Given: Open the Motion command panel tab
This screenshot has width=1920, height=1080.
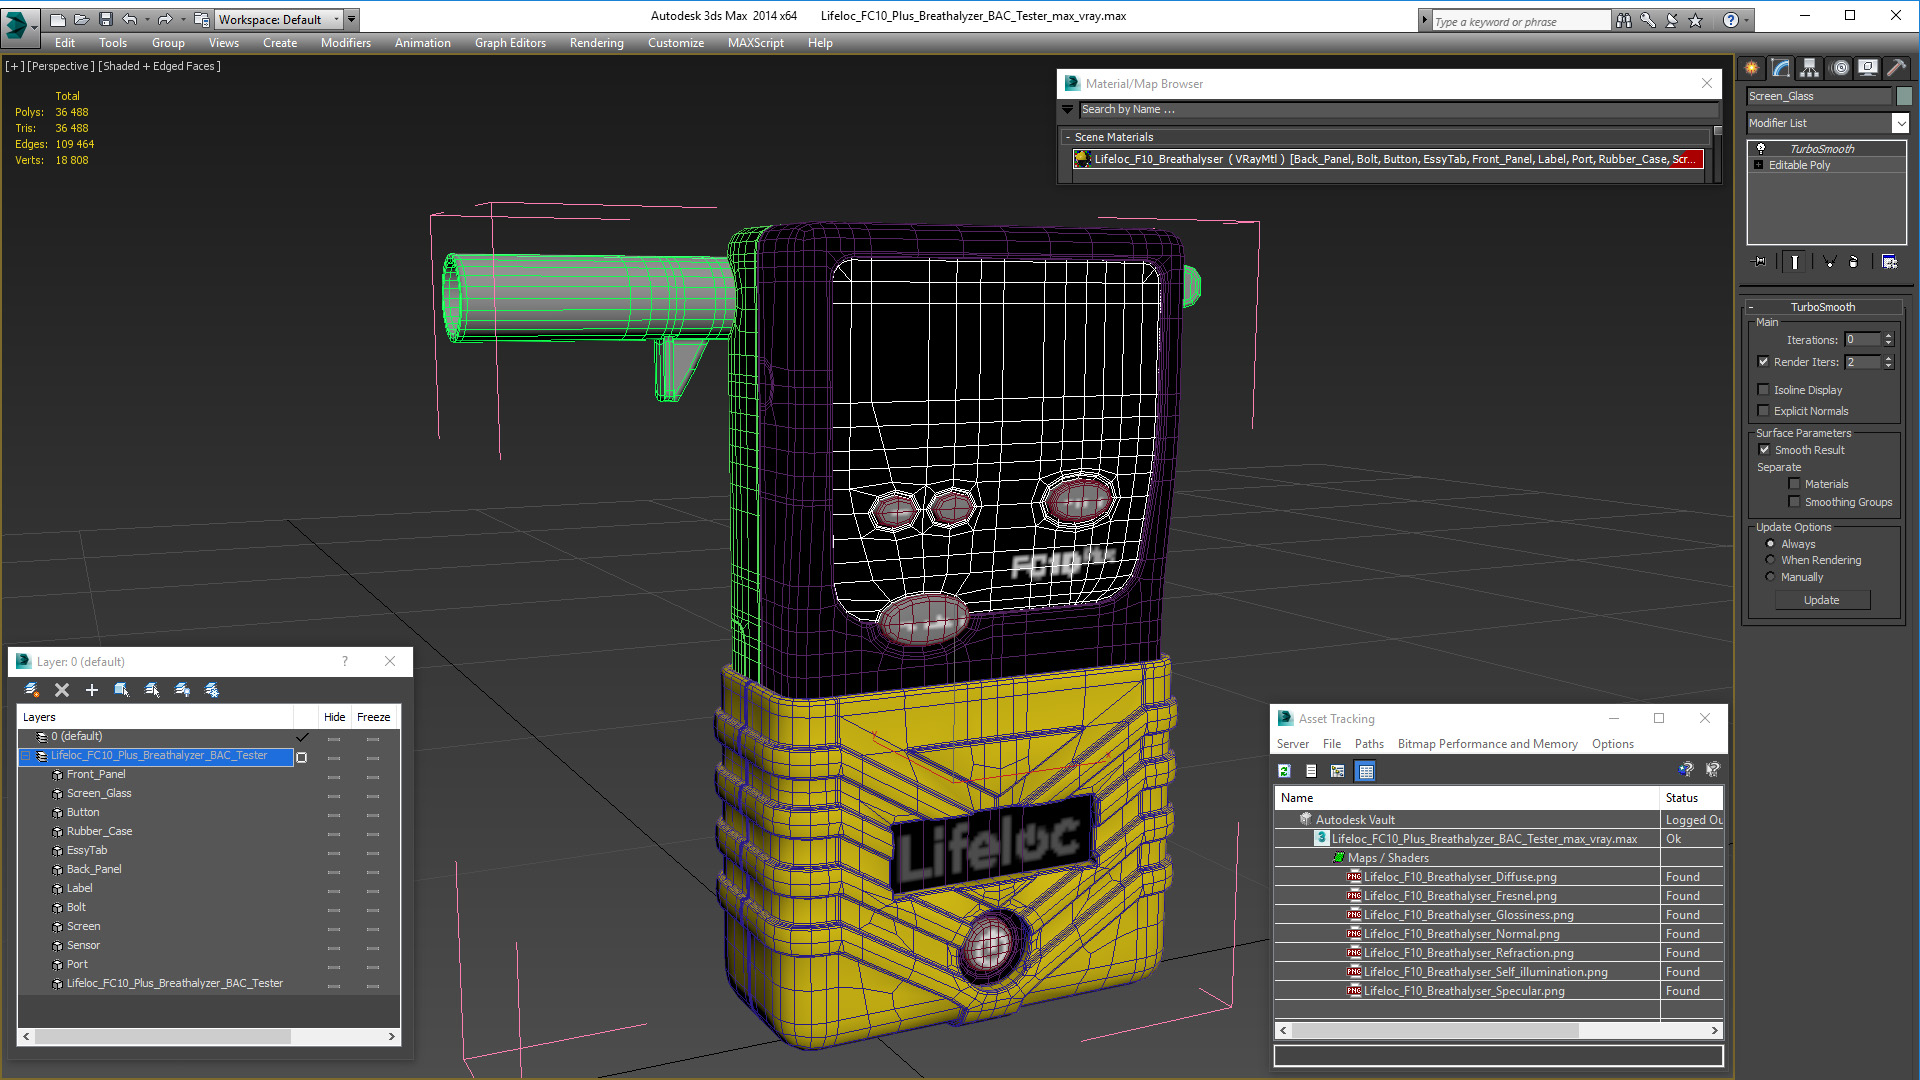Looking at the screenshot, I should 1839,68.
